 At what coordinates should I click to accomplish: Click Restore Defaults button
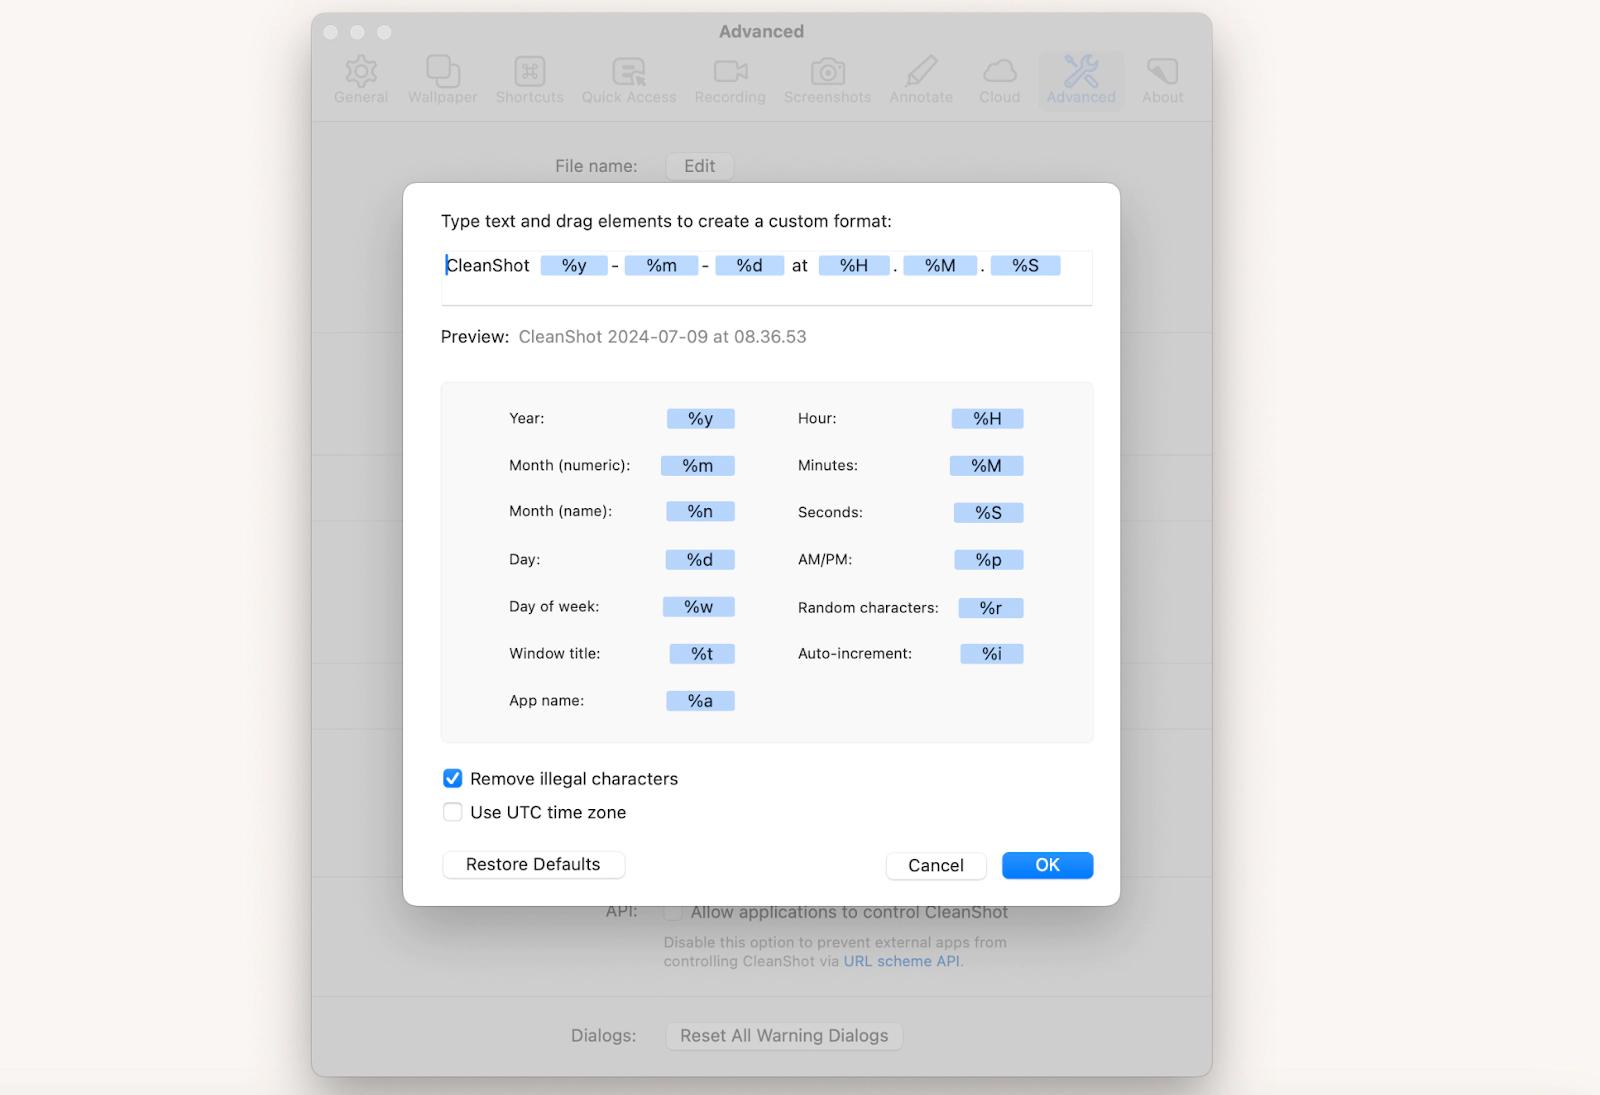[533, 865]
